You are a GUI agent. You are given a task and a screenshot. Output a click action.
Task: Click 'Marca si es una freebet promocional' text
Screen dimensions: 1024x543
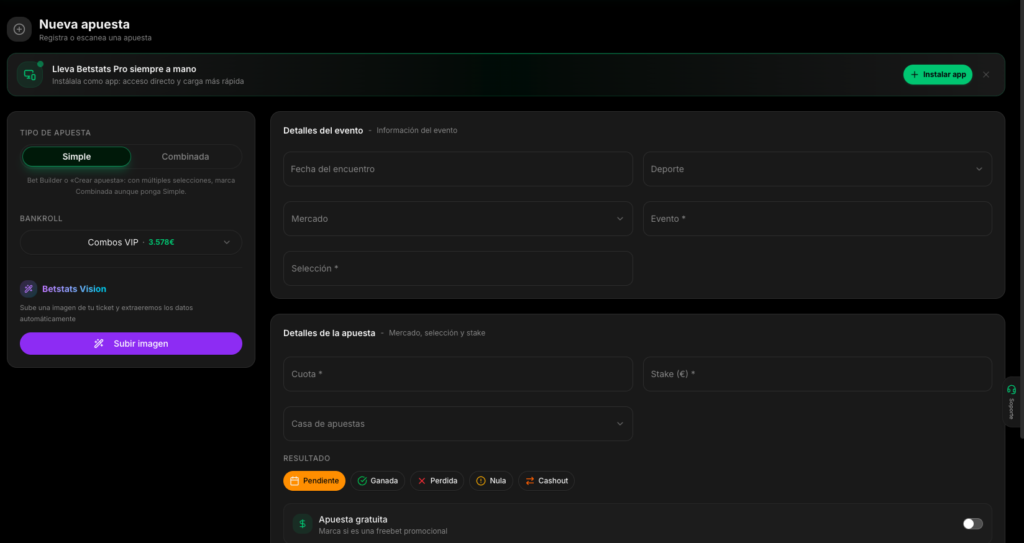point(383,531)
